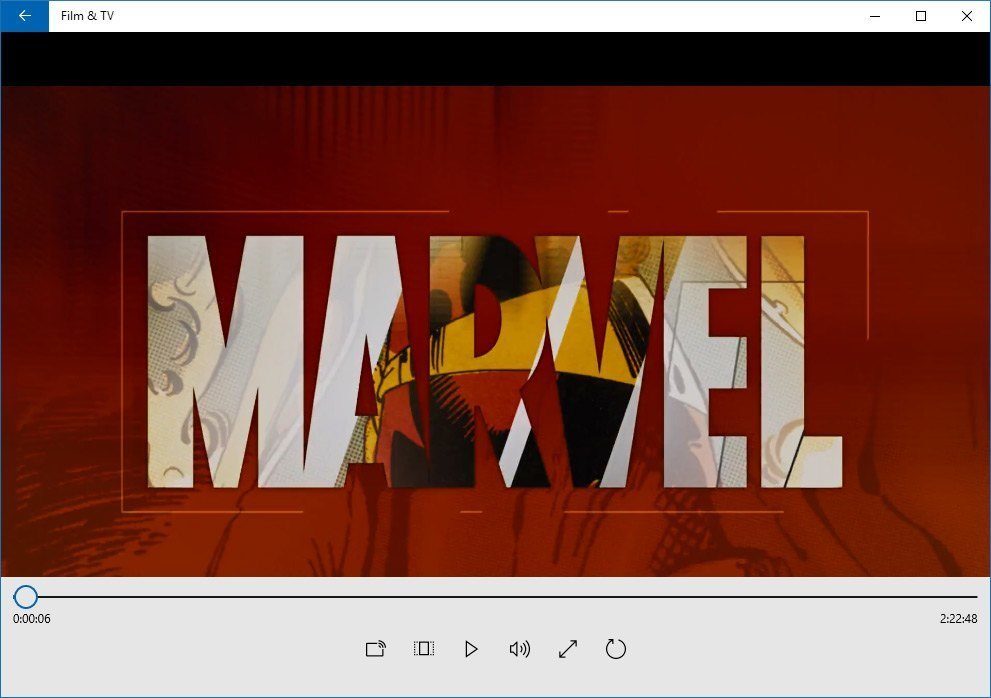Start playing the video
Viewport: 991px width, 698px height.
[x=471, y=649]
